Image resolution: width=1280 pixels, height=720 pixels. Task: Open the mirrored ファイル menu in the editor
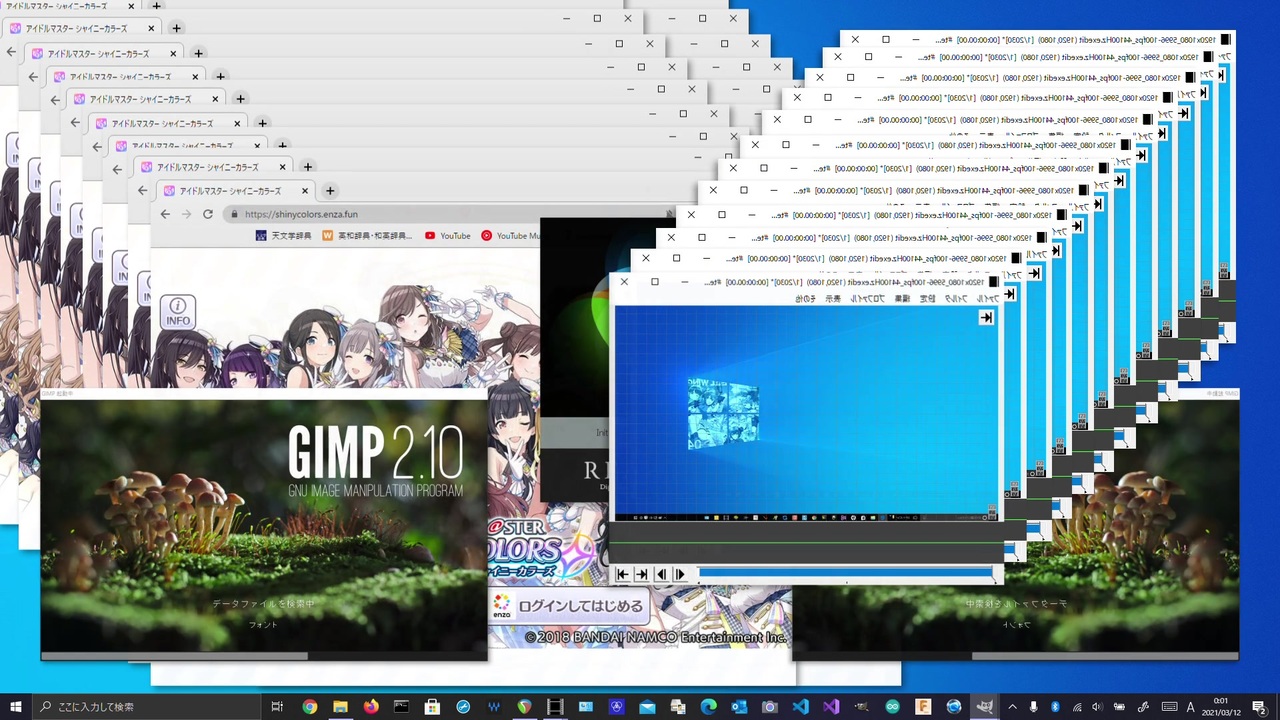click(988, 299)
